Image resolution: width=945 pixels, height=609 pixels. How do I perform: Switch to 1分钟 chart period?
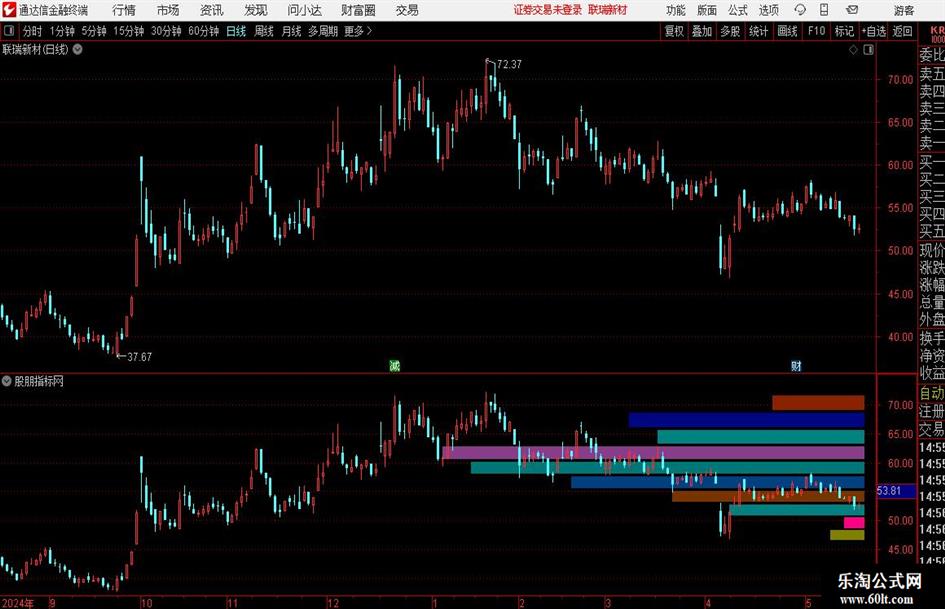click(x=62, y=31)
